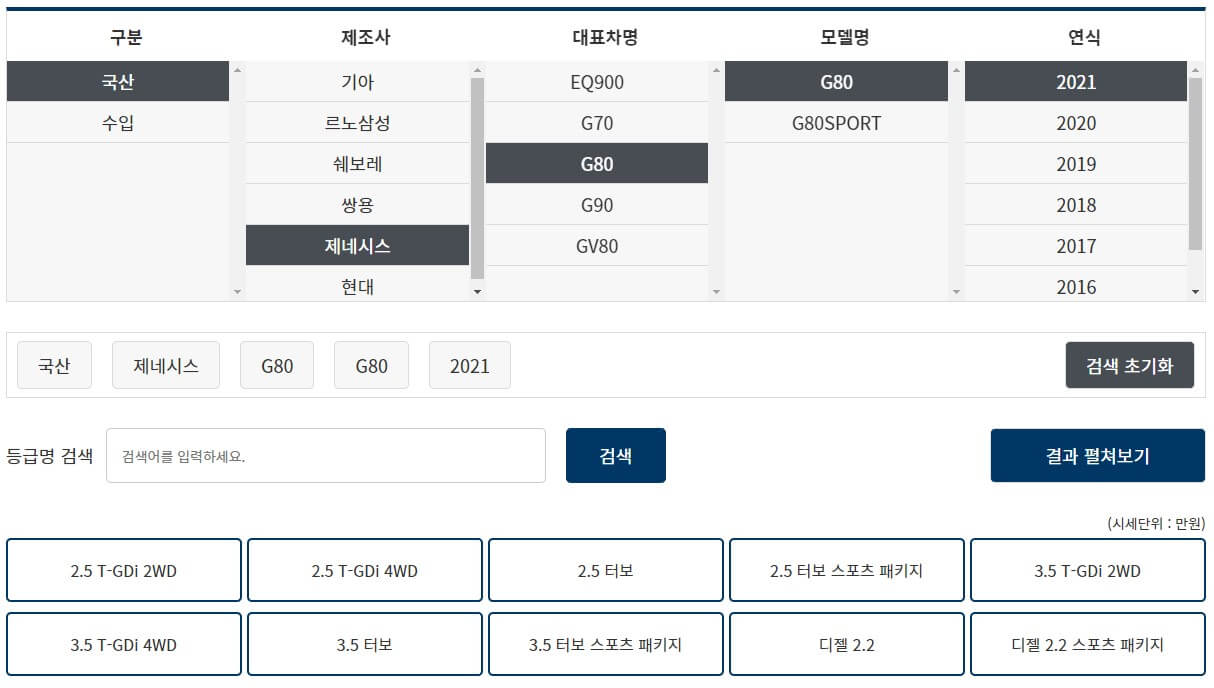The width and height of the screenshot is (1214, 688).
Task: Pick model year 2021 in 연식 list
Action: click(x=1076, y=82)
